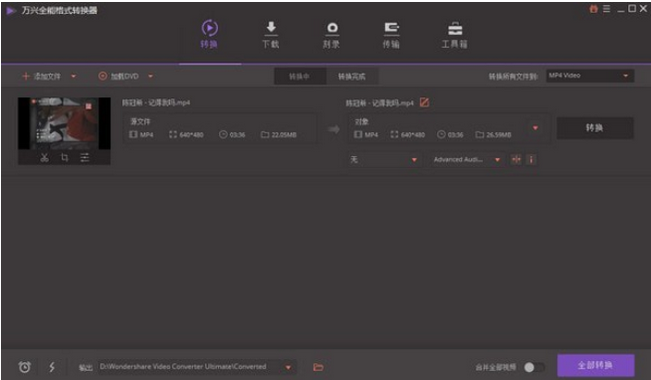Open the 刻录 (Burn) tab
The width and height of the screenshot is (651, 380).
tap(331, 35)
